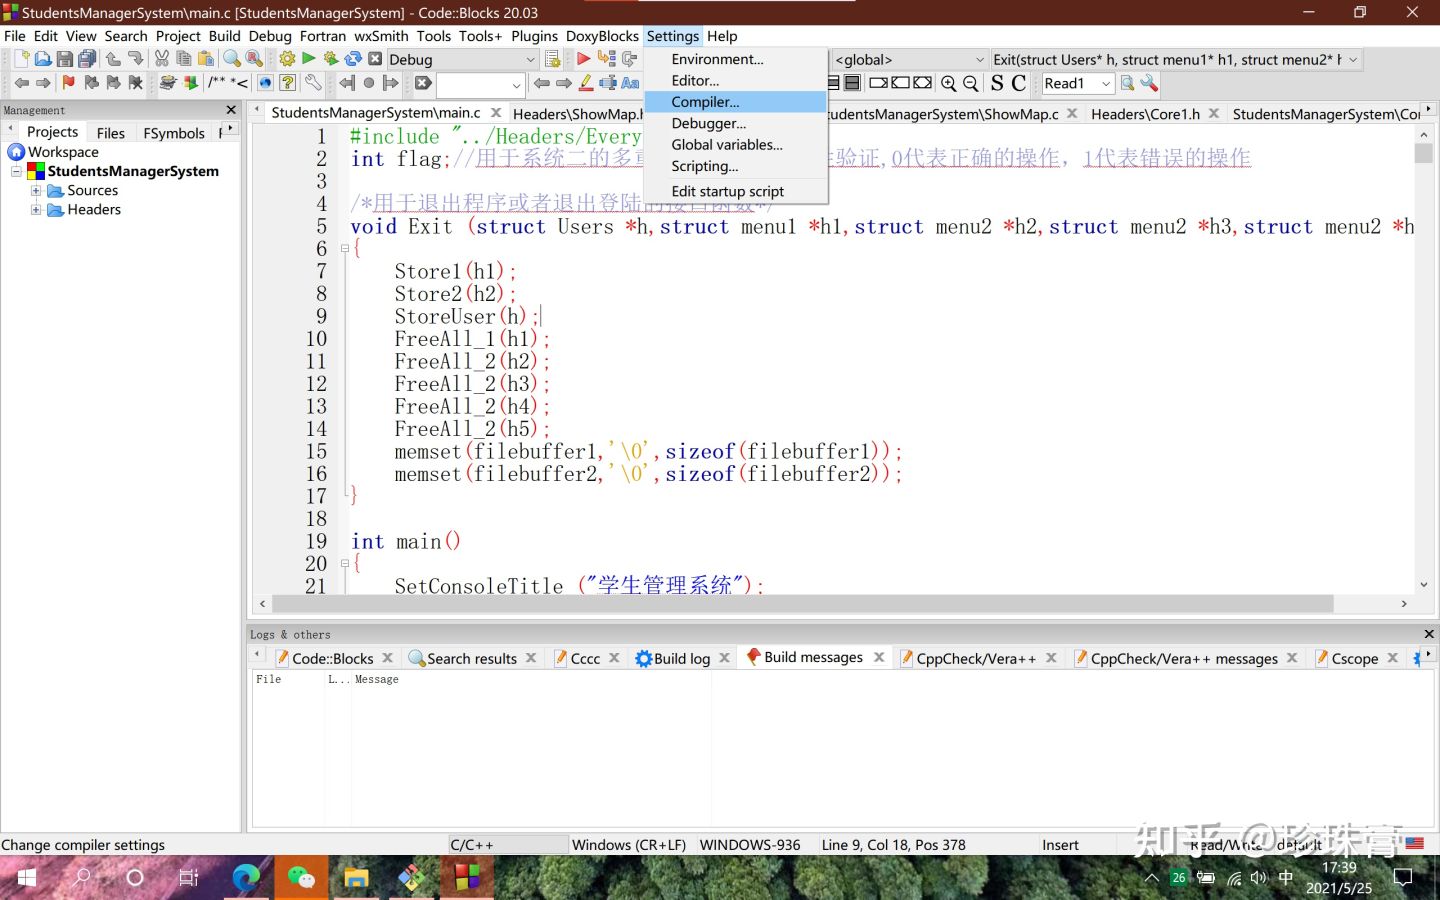Screen dimensions: 1440x900
Task: Cut selection with the scissors icon
Action: click(162, 59)
